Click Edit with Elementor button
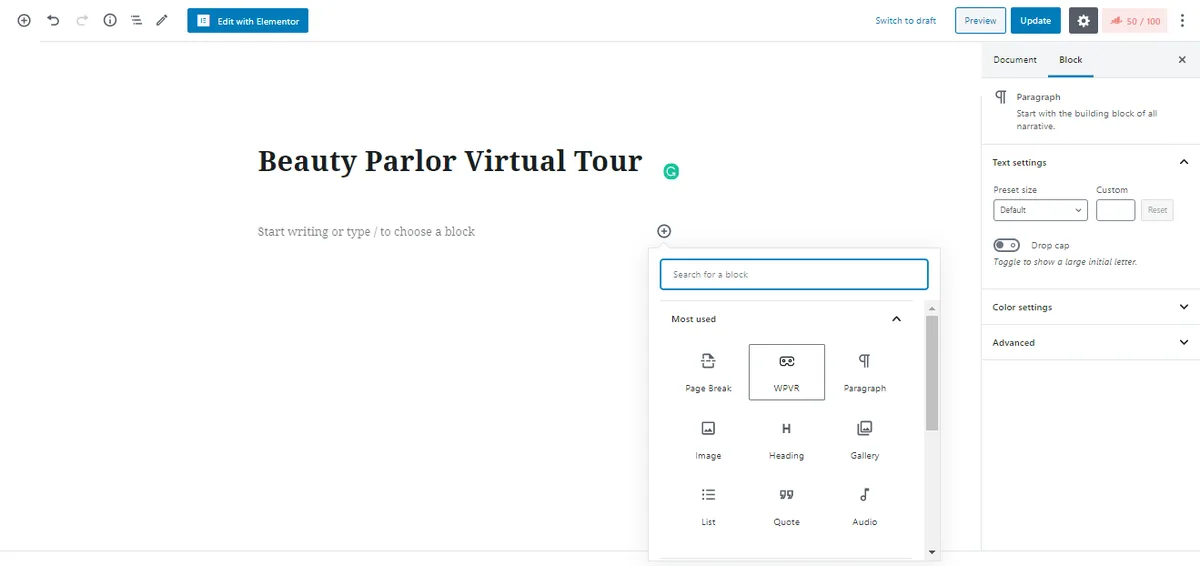The width and height of the screenshot is (1200, 566). click(248, 20)
